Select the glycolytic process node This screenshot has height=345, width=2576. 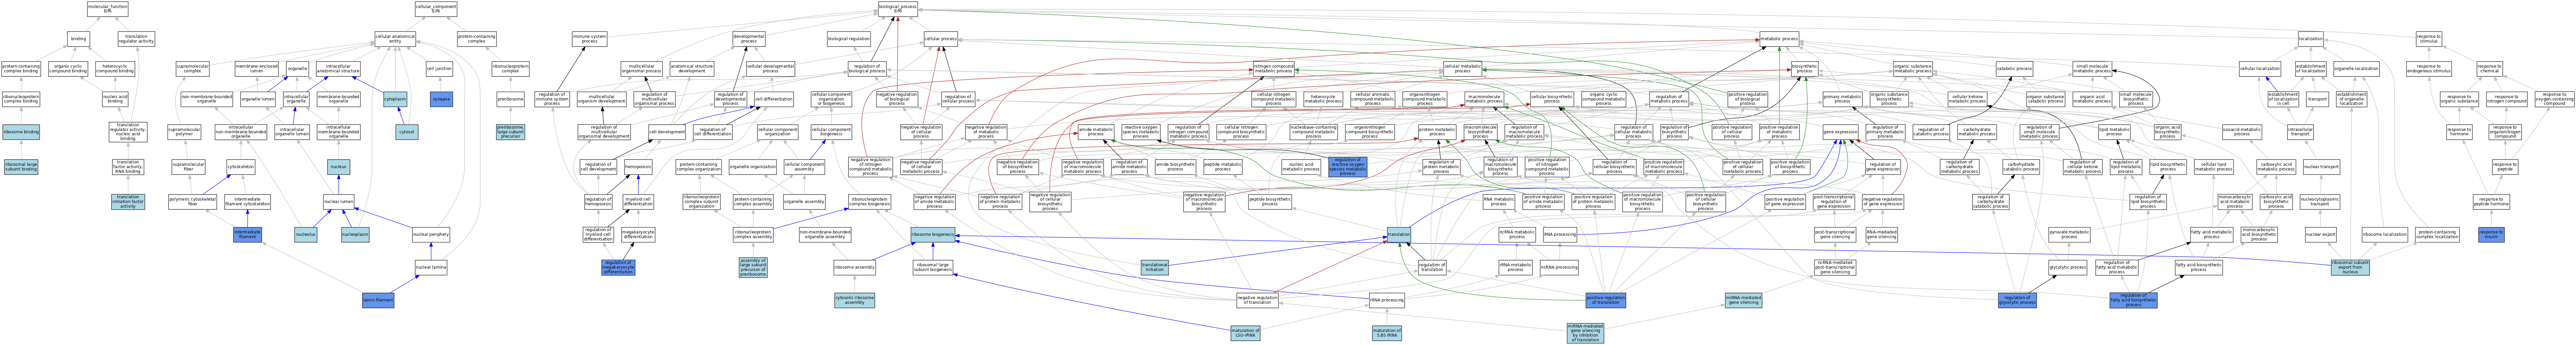click(2066, 267)
